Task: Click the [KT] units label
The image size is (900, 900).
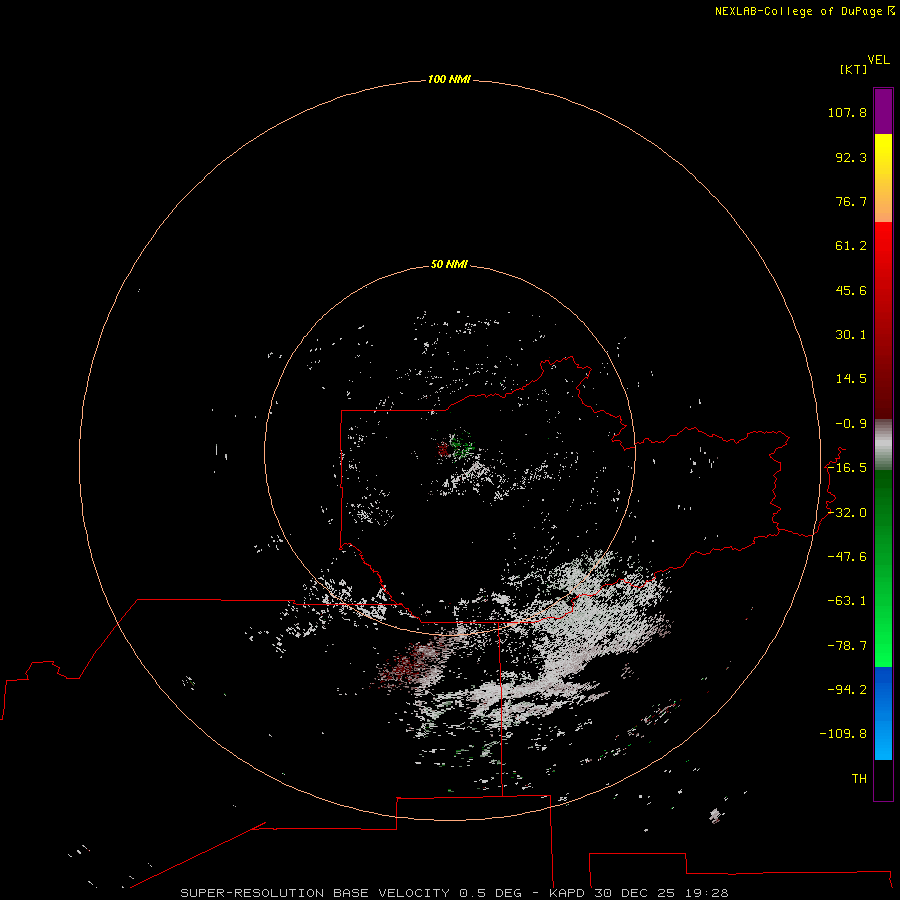Action: coord(854,69)
